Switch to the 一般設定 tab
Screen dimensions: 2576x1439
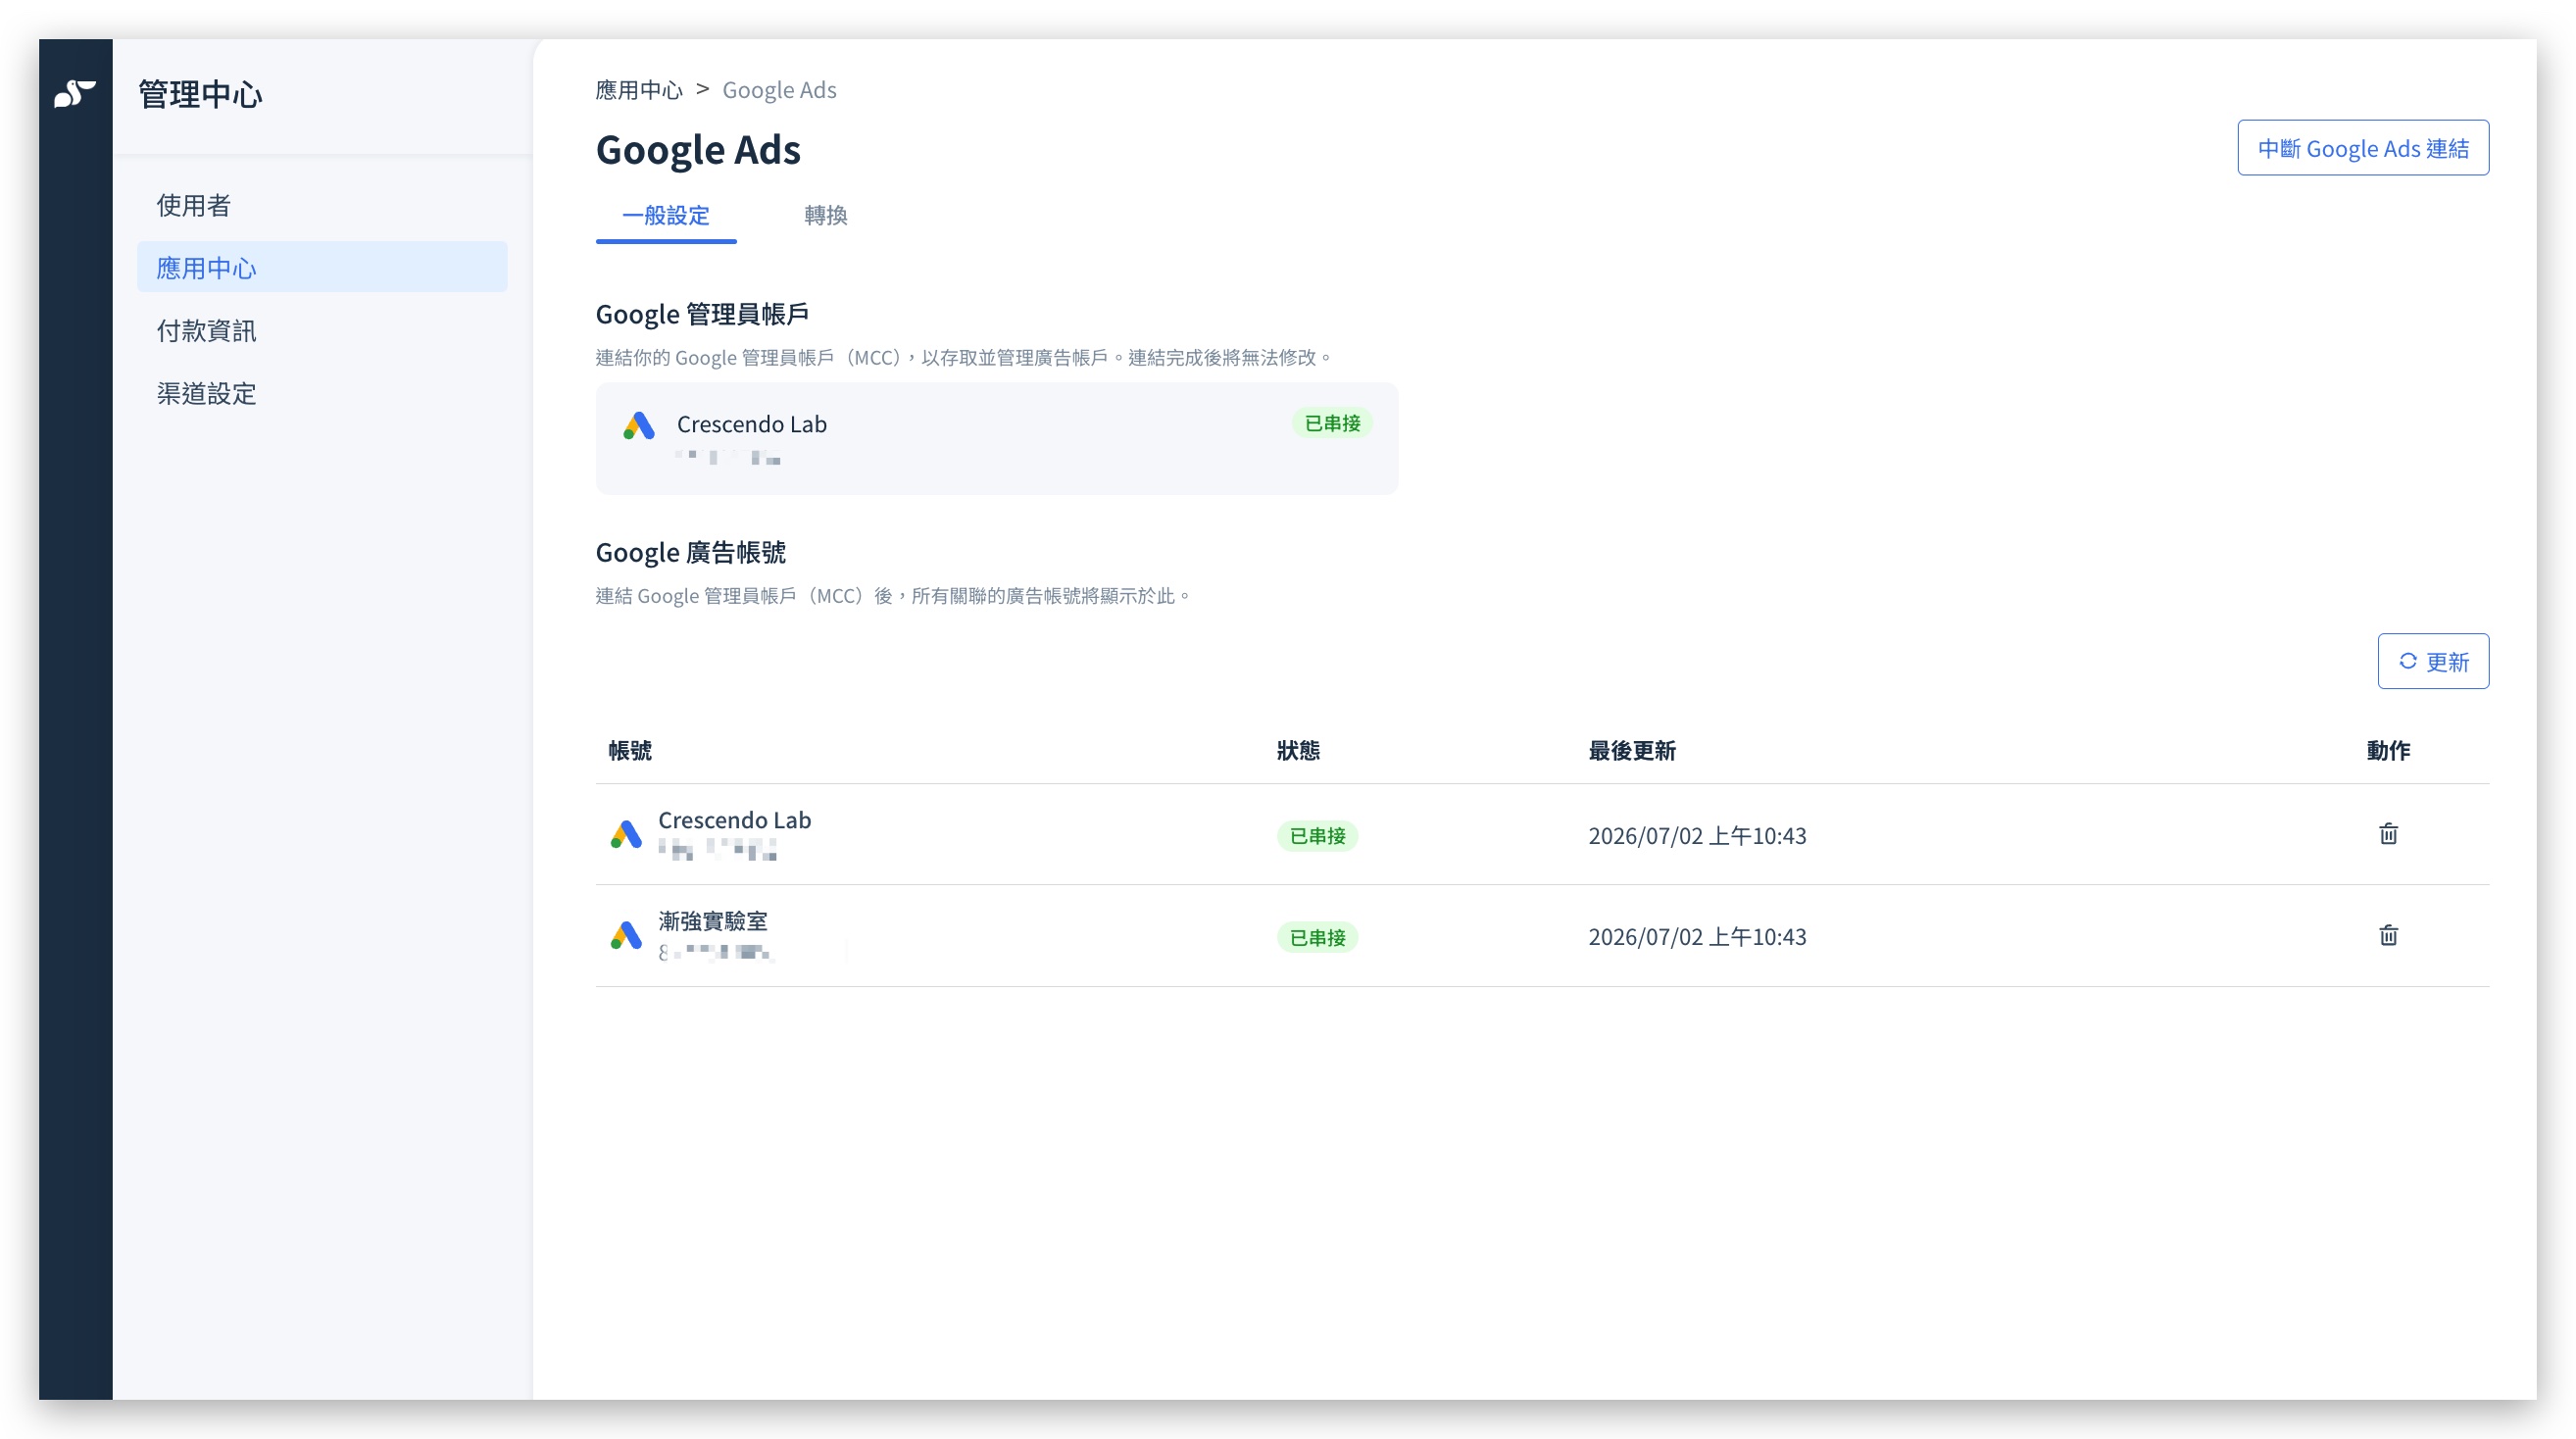coord(666,215)
